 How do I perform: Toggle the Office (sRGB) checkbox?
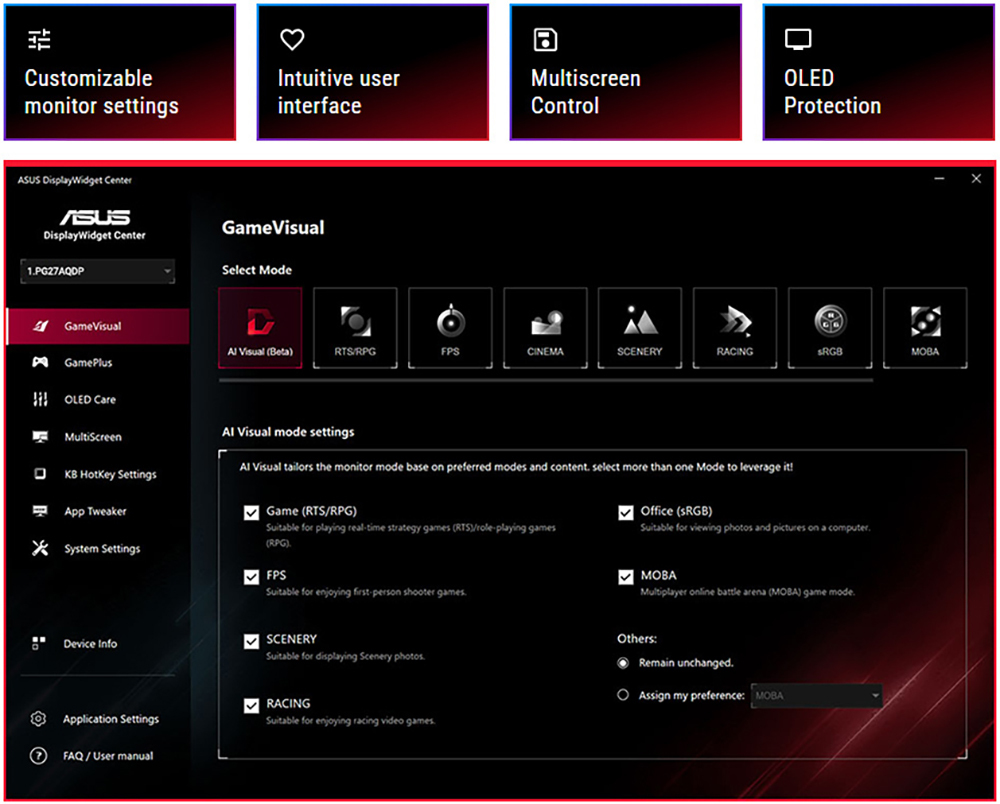pyautogui.click(x=626, y=513)
